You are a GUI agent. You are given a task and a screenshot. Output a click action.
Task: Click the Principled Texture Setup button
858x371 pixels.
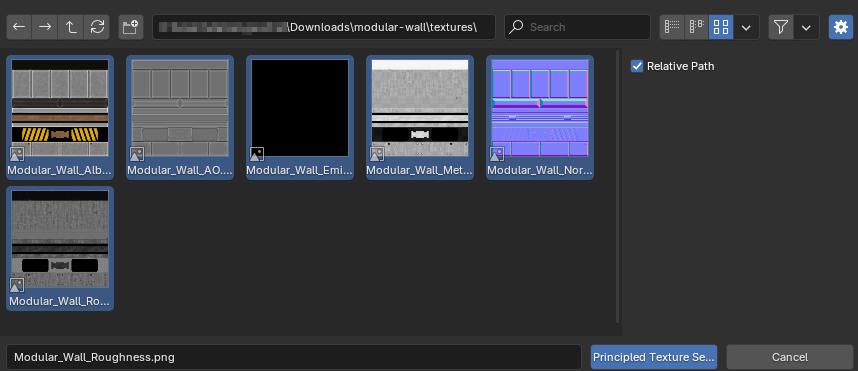tap(654, 357)
